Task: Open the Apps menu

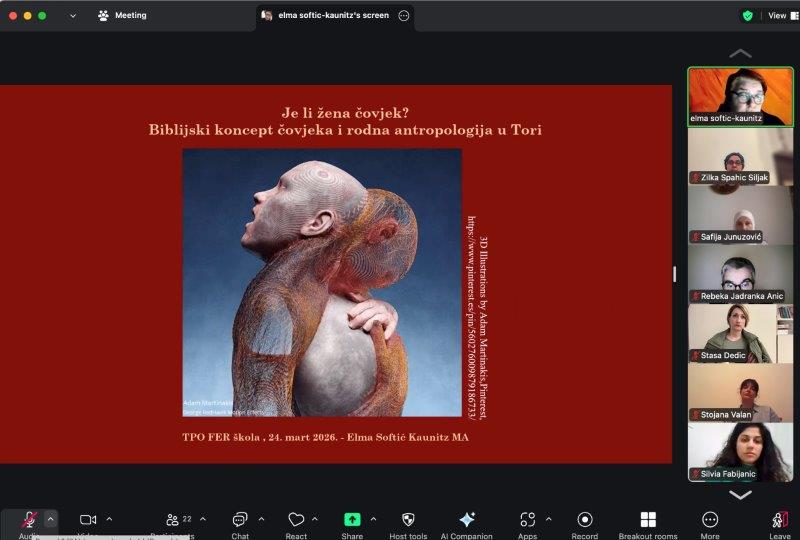Action: tap(527, 520)
